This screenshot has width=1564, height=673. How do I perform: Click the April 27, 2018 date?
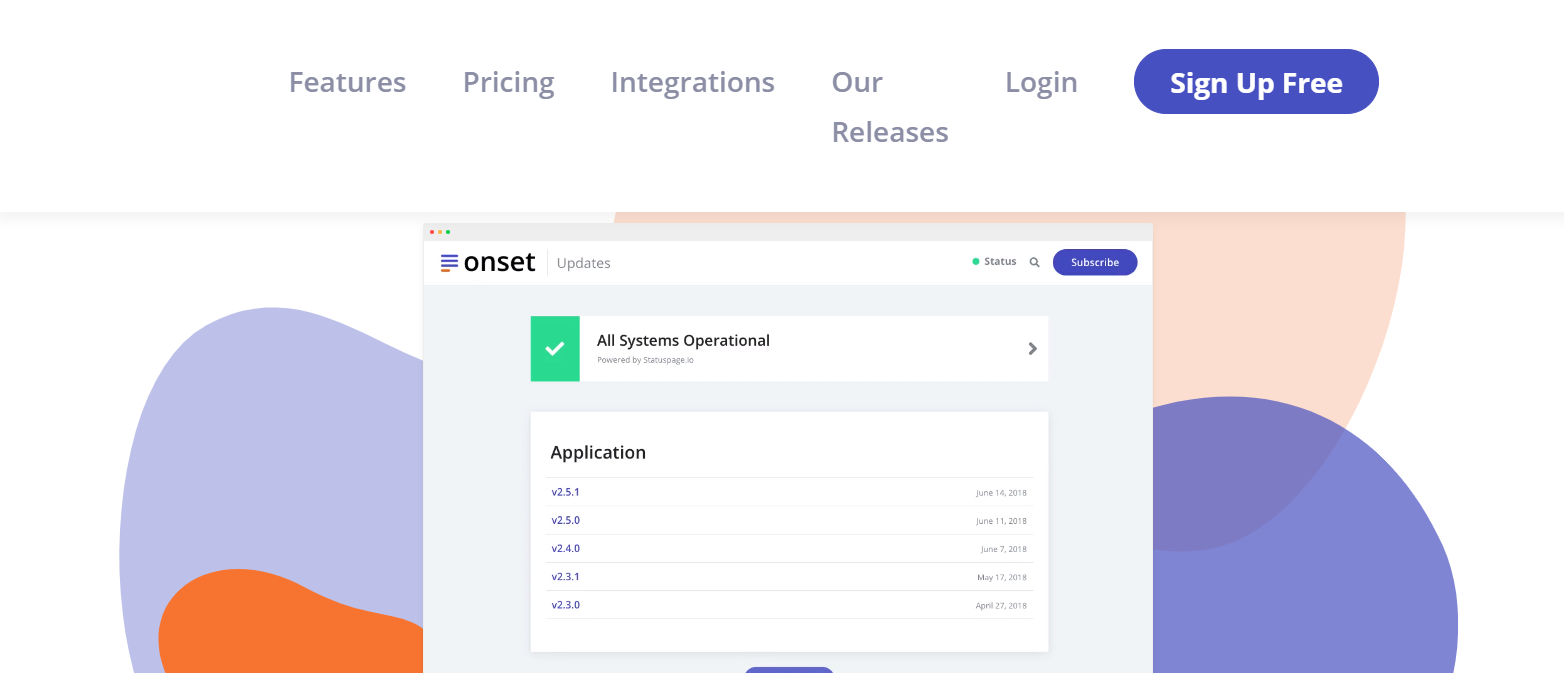point(1001,606)
